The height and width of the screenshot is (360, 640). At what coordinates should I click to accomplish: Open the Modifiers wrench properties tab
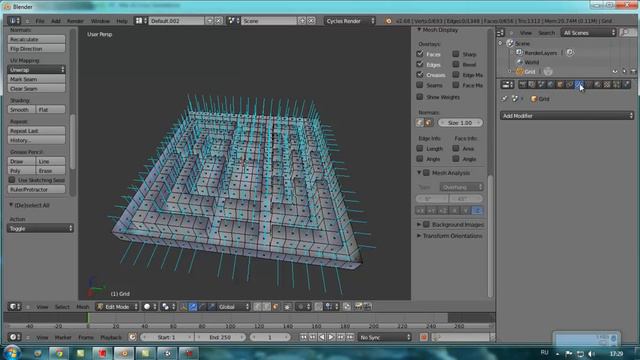click(579, 84)
